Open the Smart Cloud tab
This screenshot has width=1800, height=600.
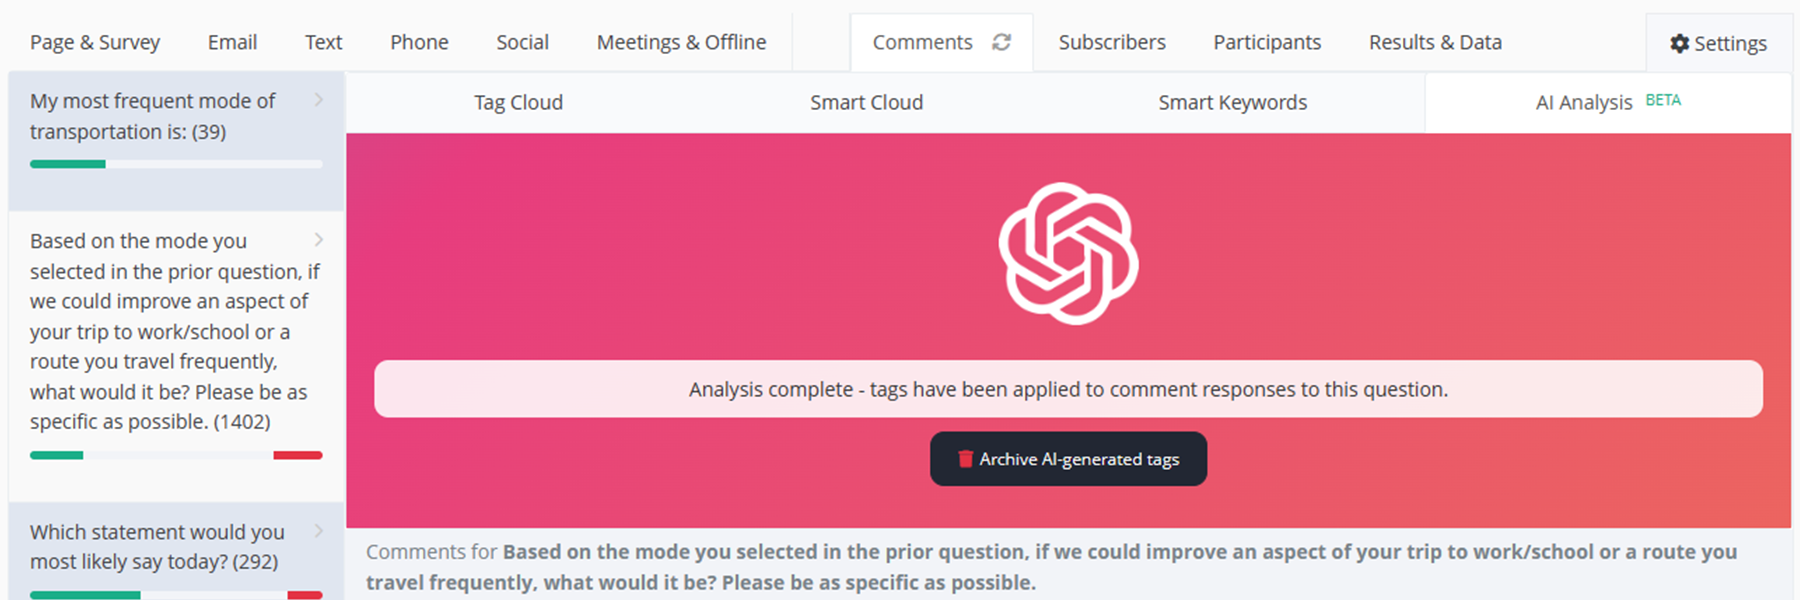pyautogui.click(x=866, y=102)
